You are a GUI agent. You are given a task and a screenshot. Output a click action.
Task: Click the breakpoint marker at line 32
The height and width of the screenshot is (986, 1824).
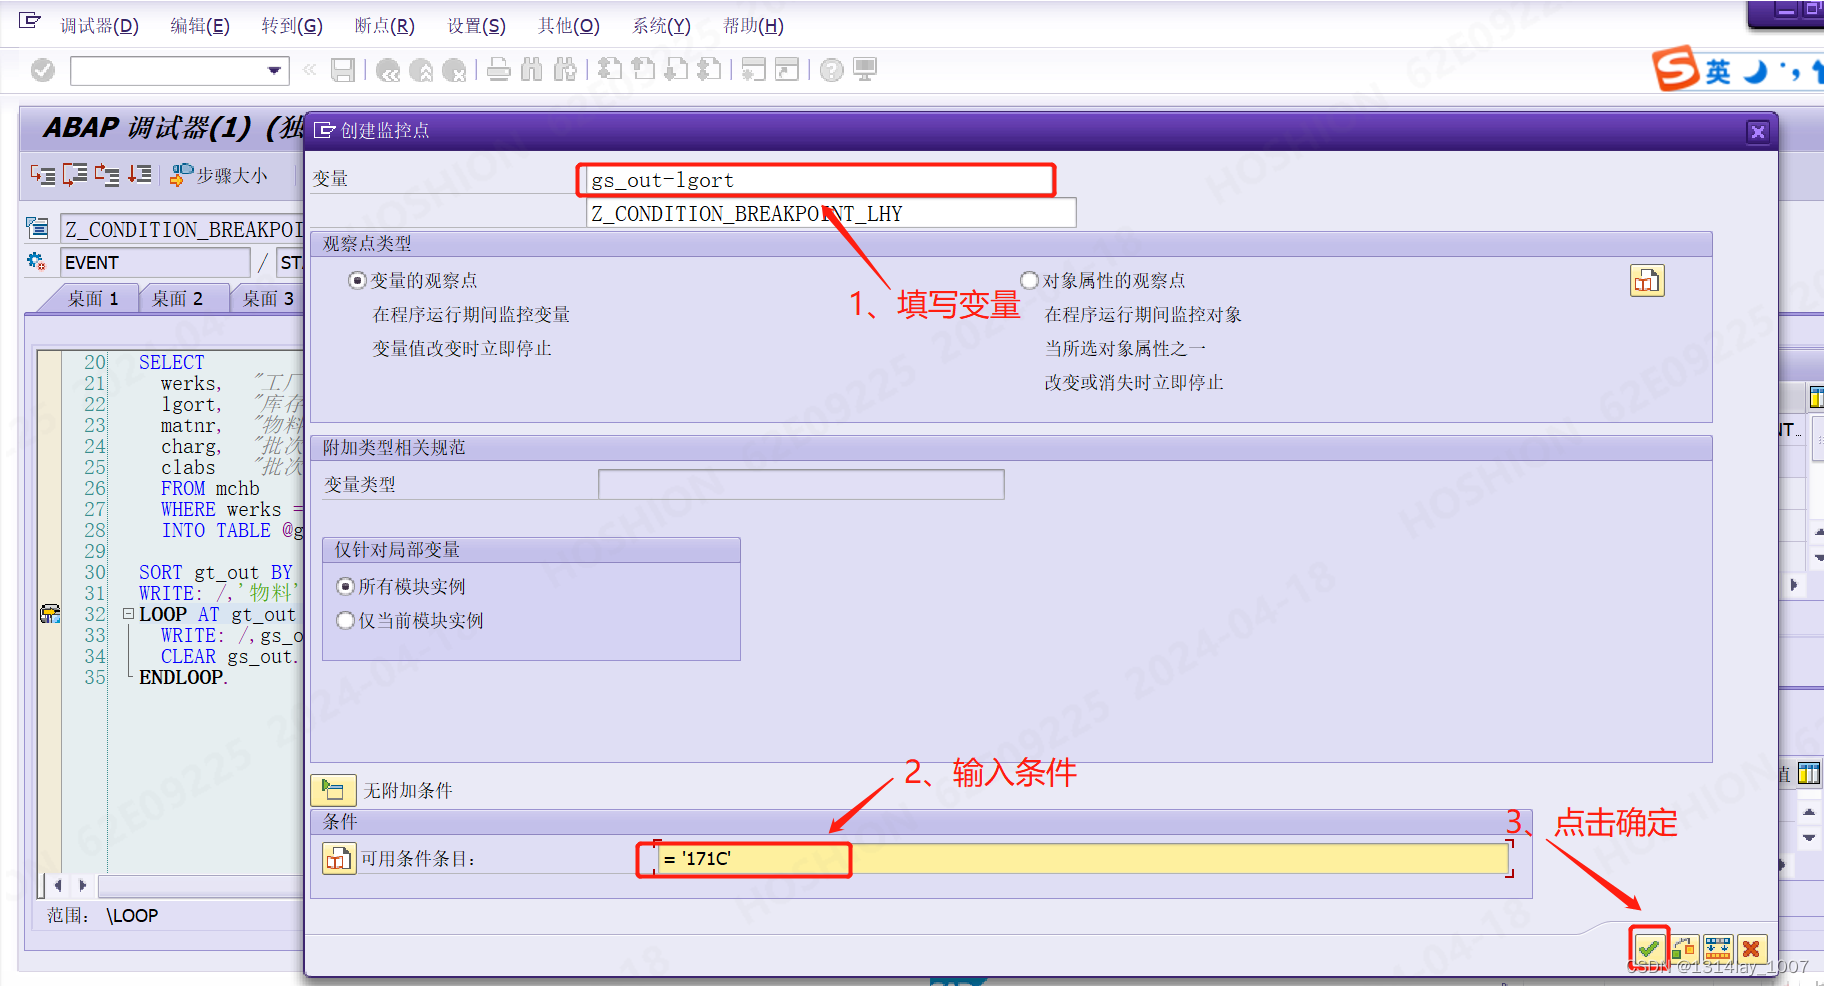coord(50,614)
